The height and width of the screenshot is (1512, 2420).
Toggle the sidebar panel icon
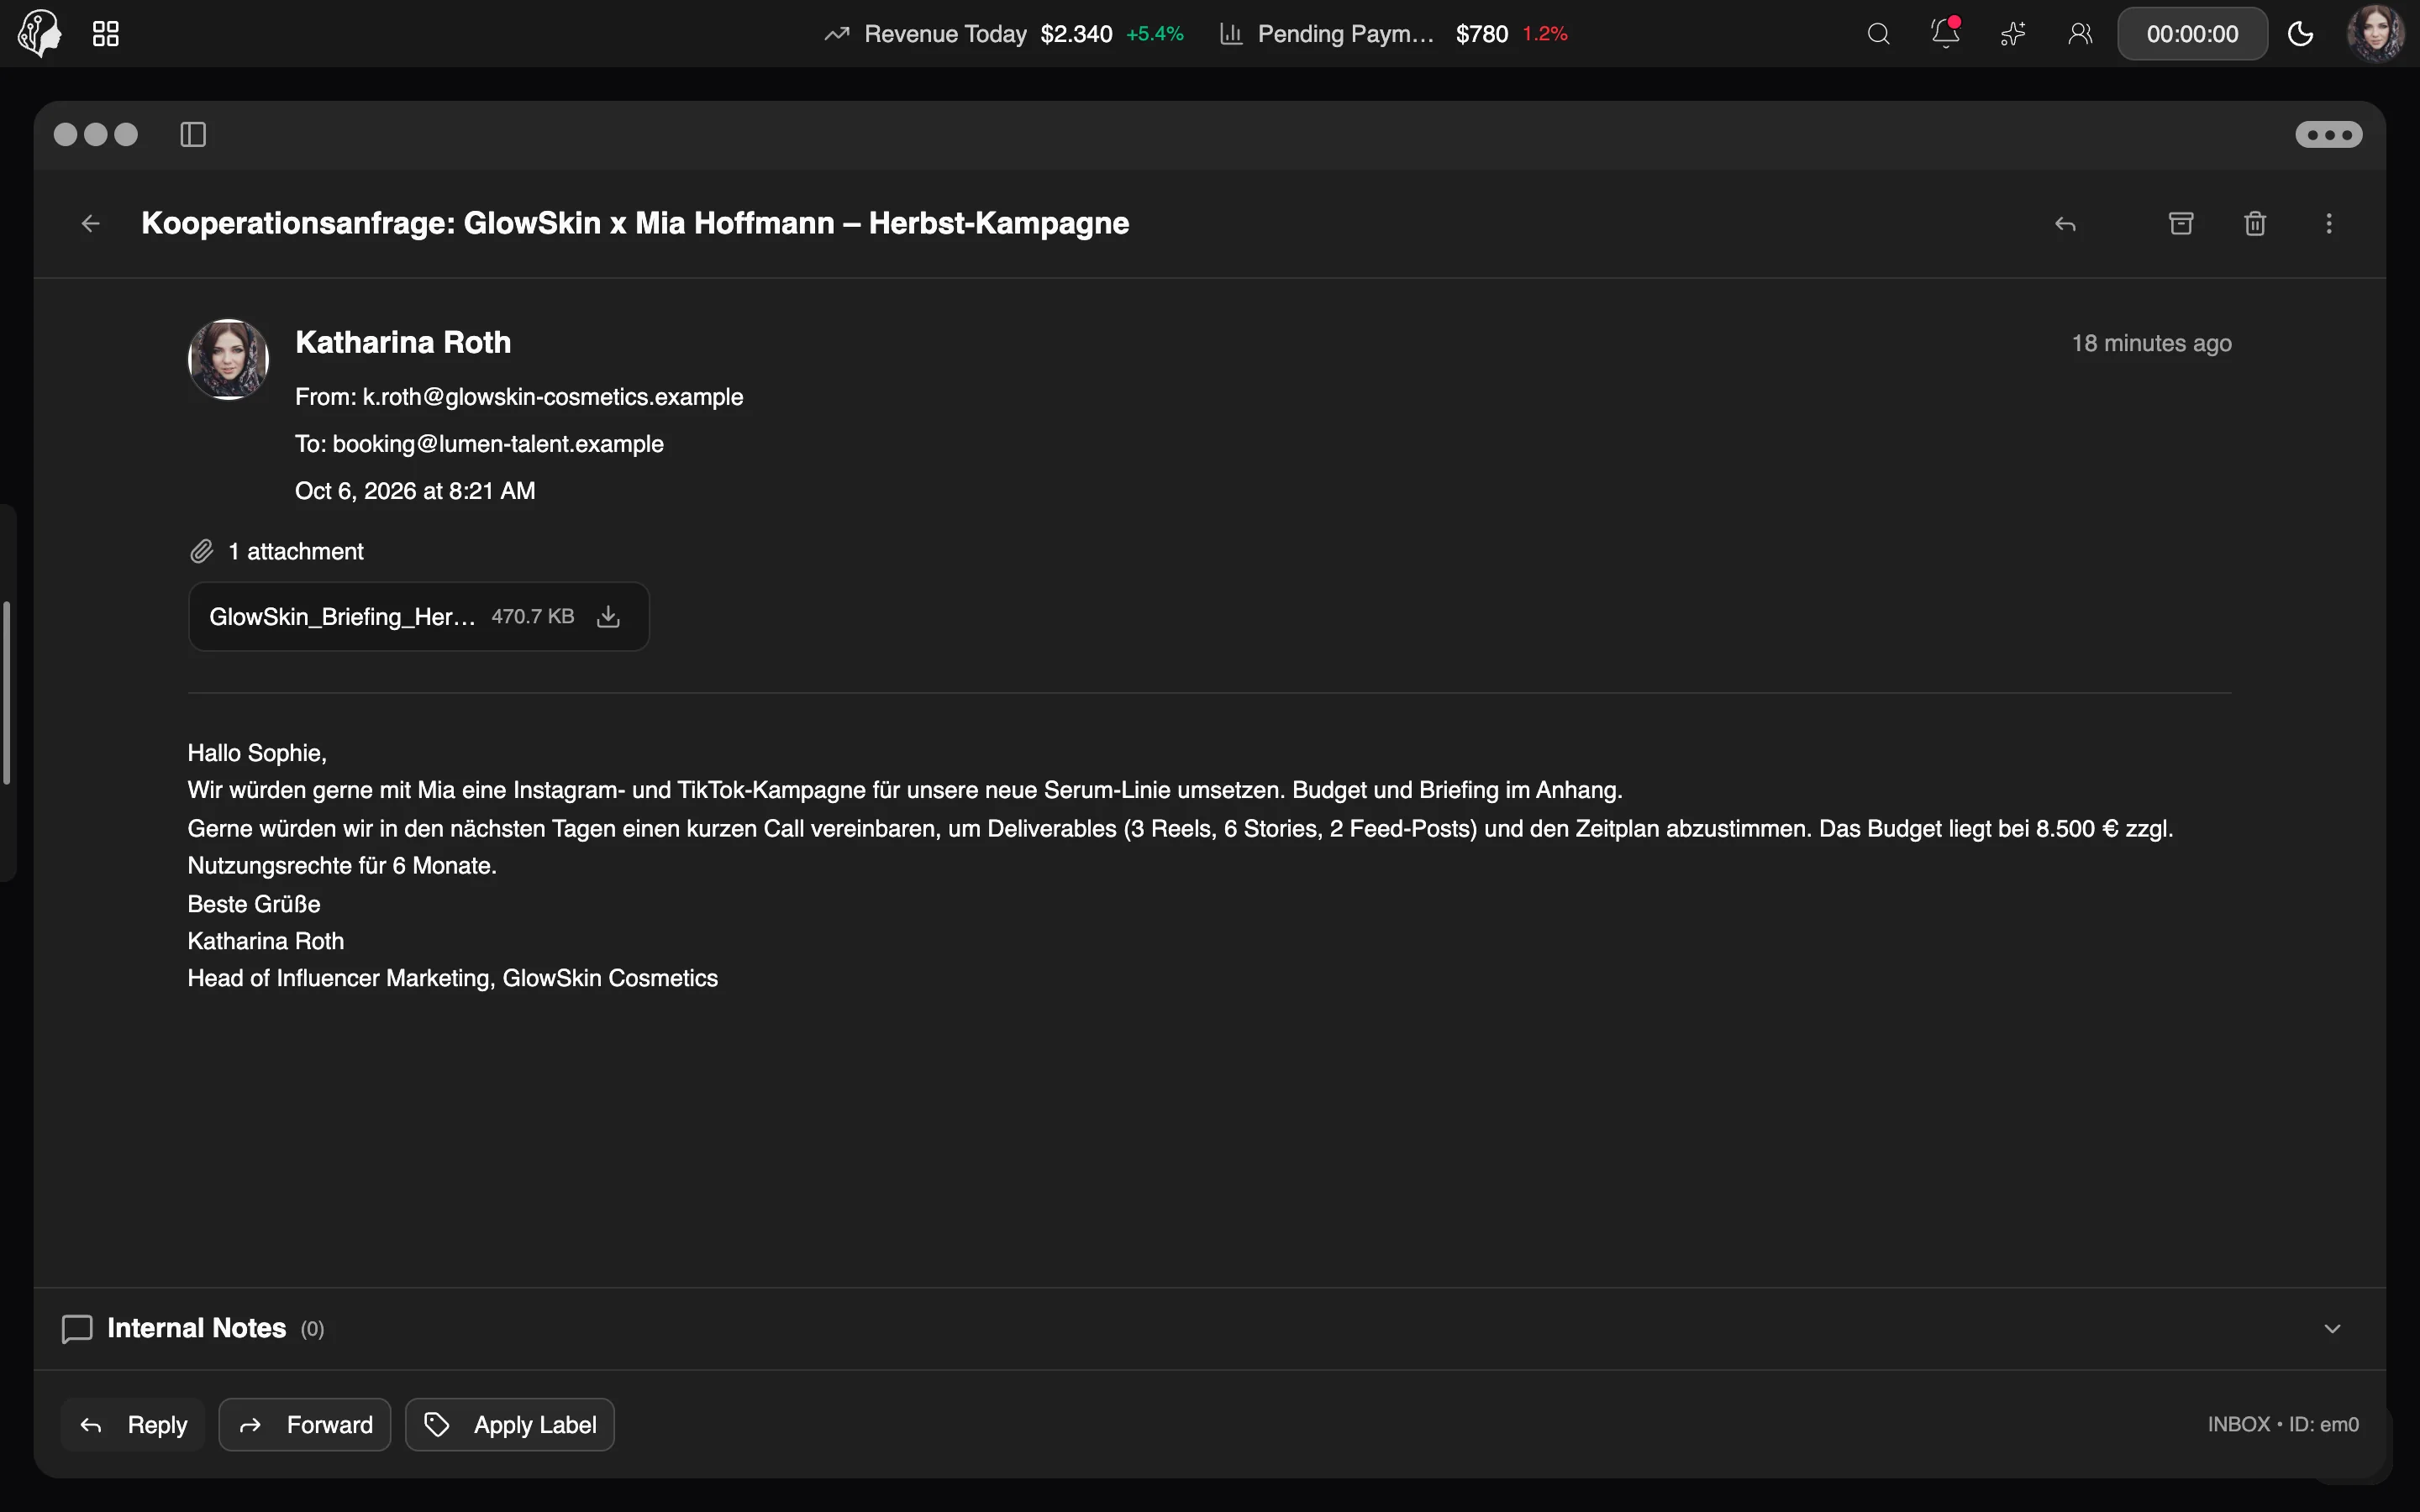(x=193, y=134)
